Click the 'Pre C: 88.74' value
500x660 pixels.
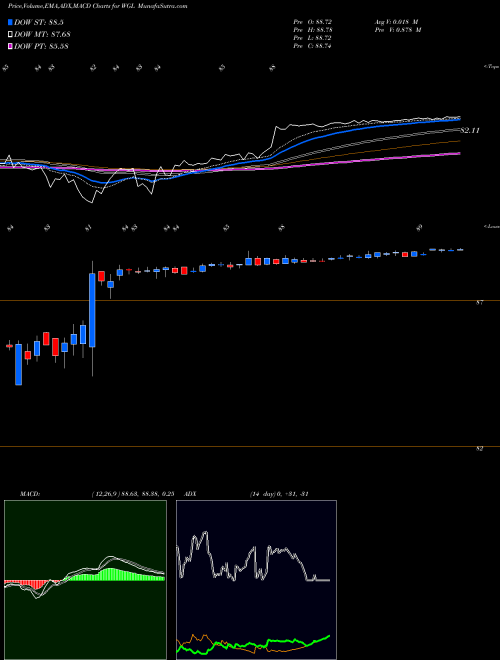(x=312, y=46)
